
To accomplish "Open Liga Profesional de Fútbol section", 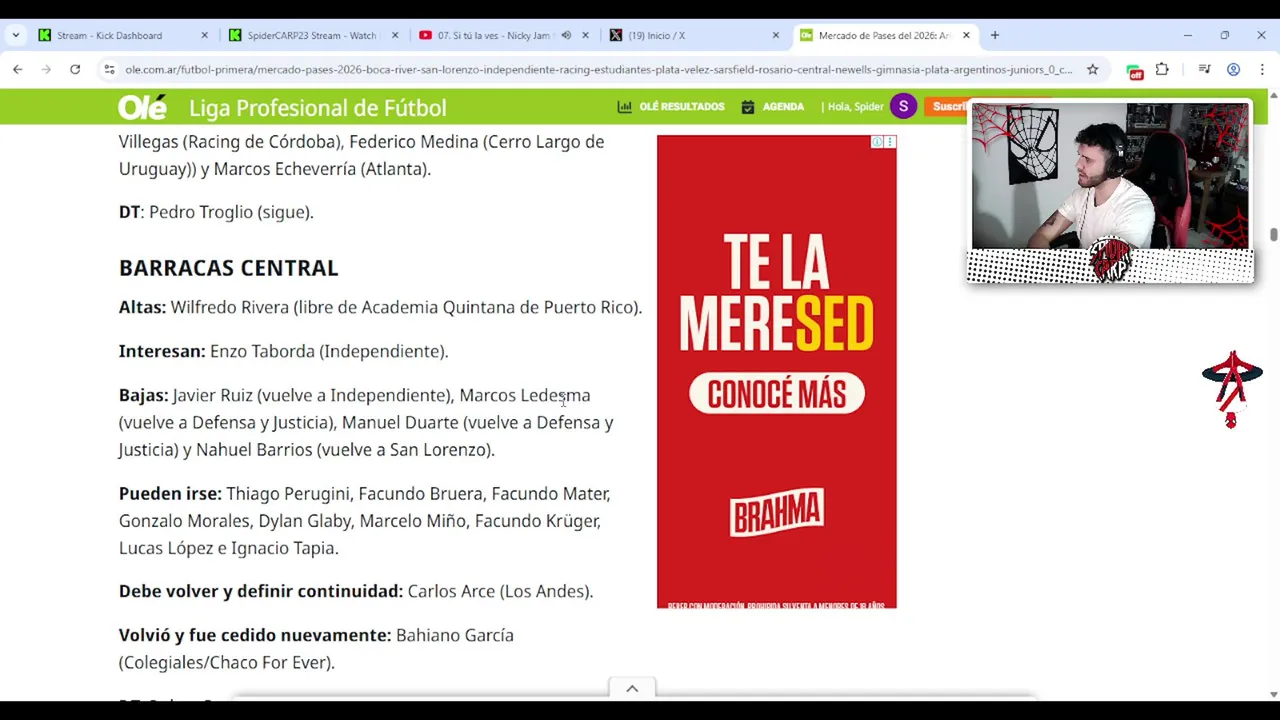I will pyautogui.click(x=317, y=107).
